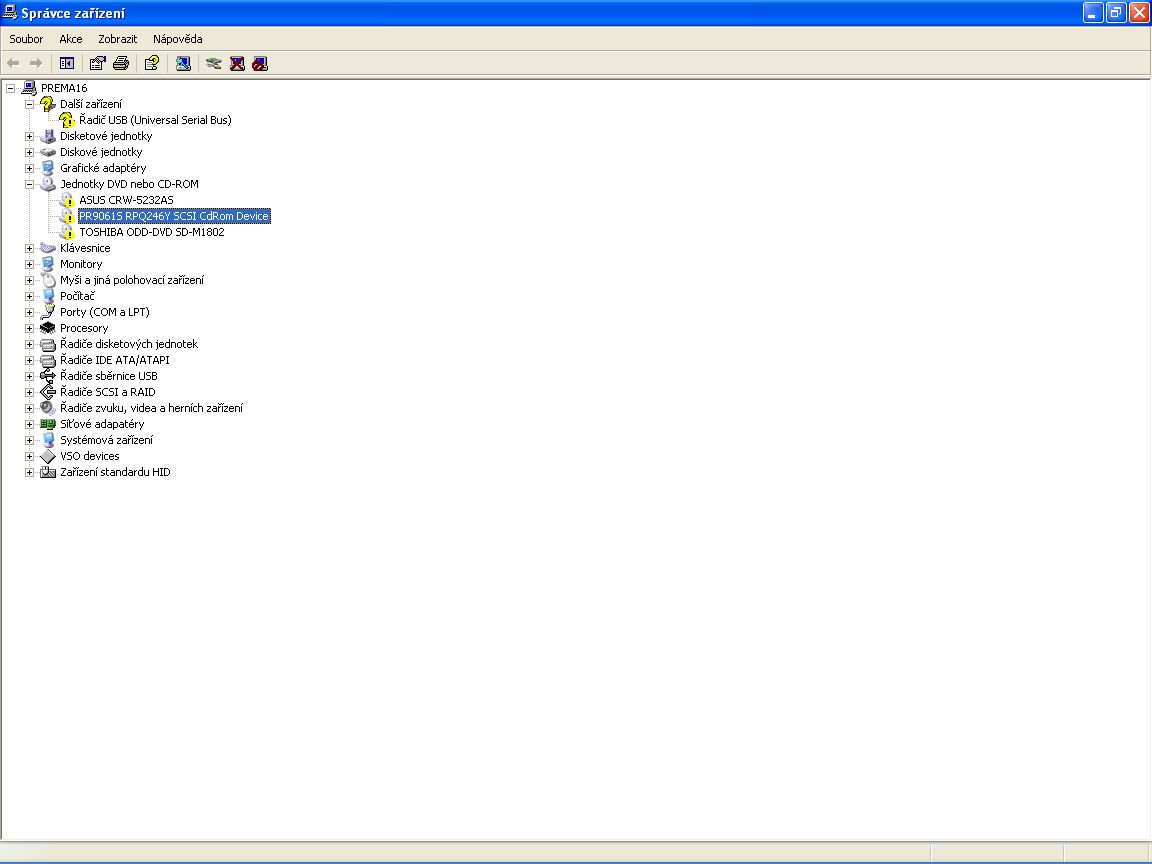1152x864 pixels.
Task: Close the Správce zařízení window
Action: point(1139,12)
